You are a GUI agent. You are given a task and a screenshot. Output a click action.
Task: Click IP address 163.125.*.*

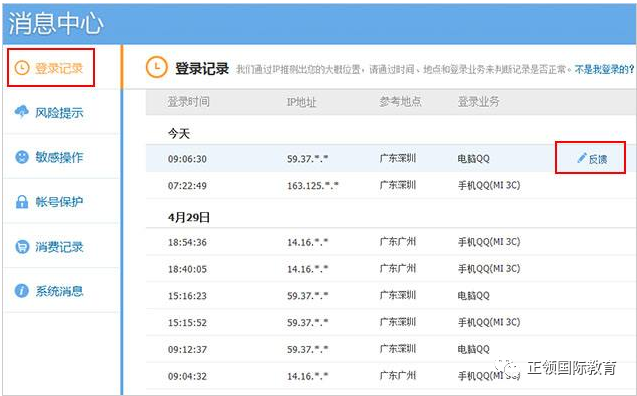click(313, 186)
